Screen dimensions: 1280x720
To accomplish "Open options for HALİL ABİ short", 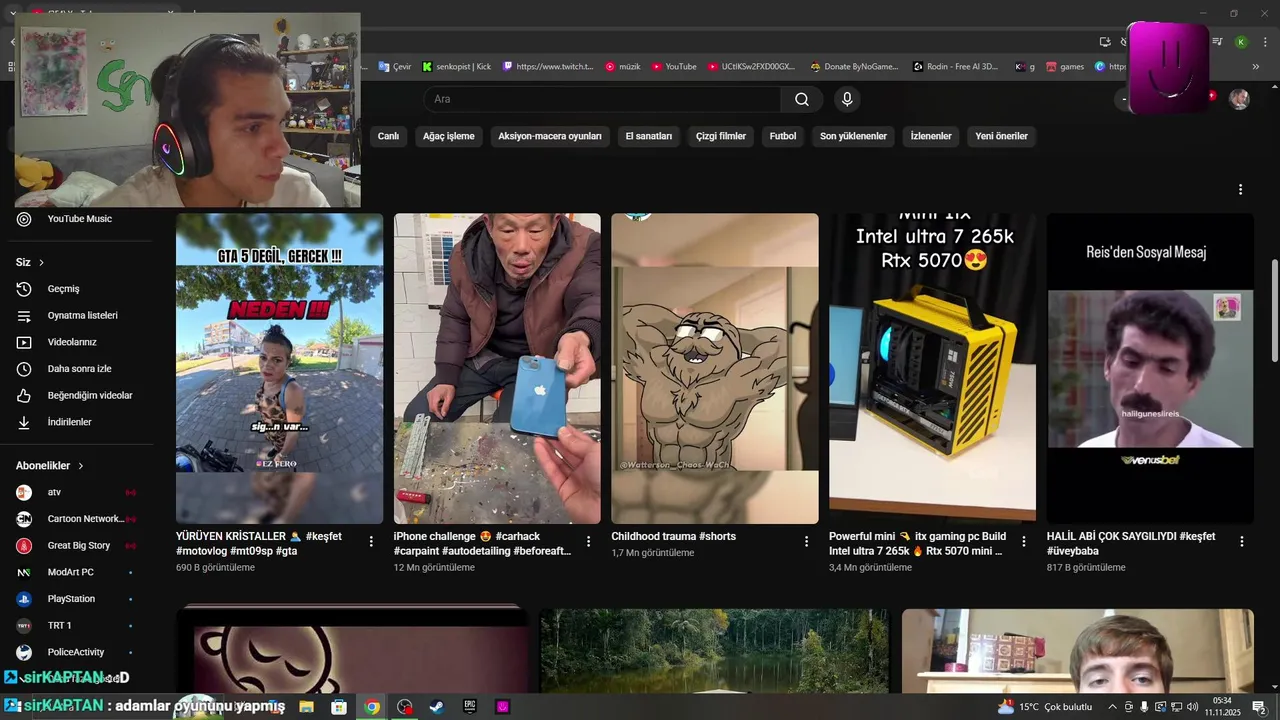I will pyautogui.click(x=1241, y=541).
